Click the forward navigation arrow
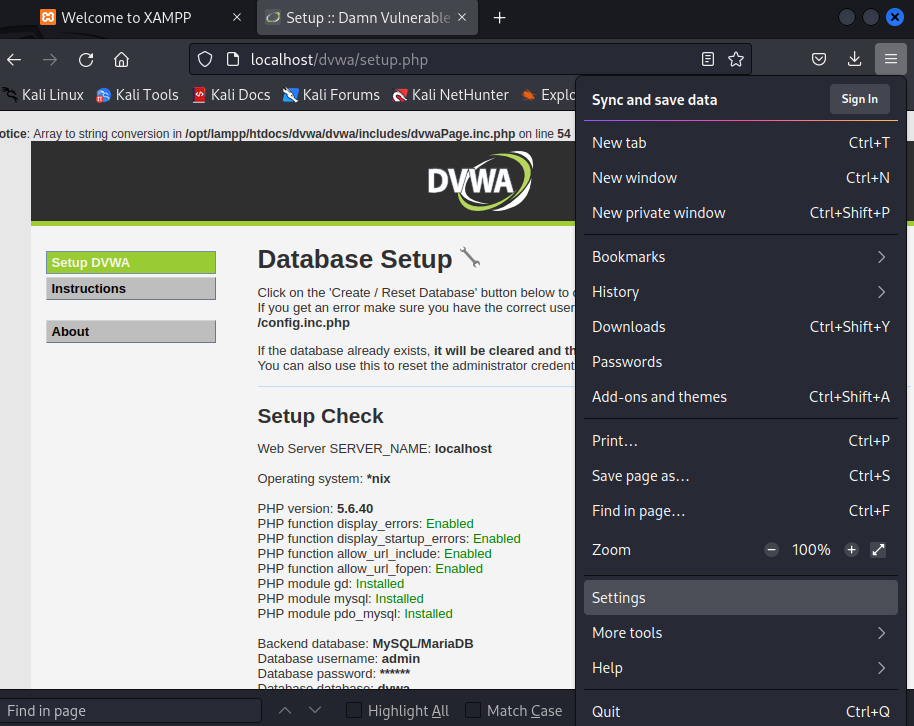 pyautogui.click(x=50, y=59)
